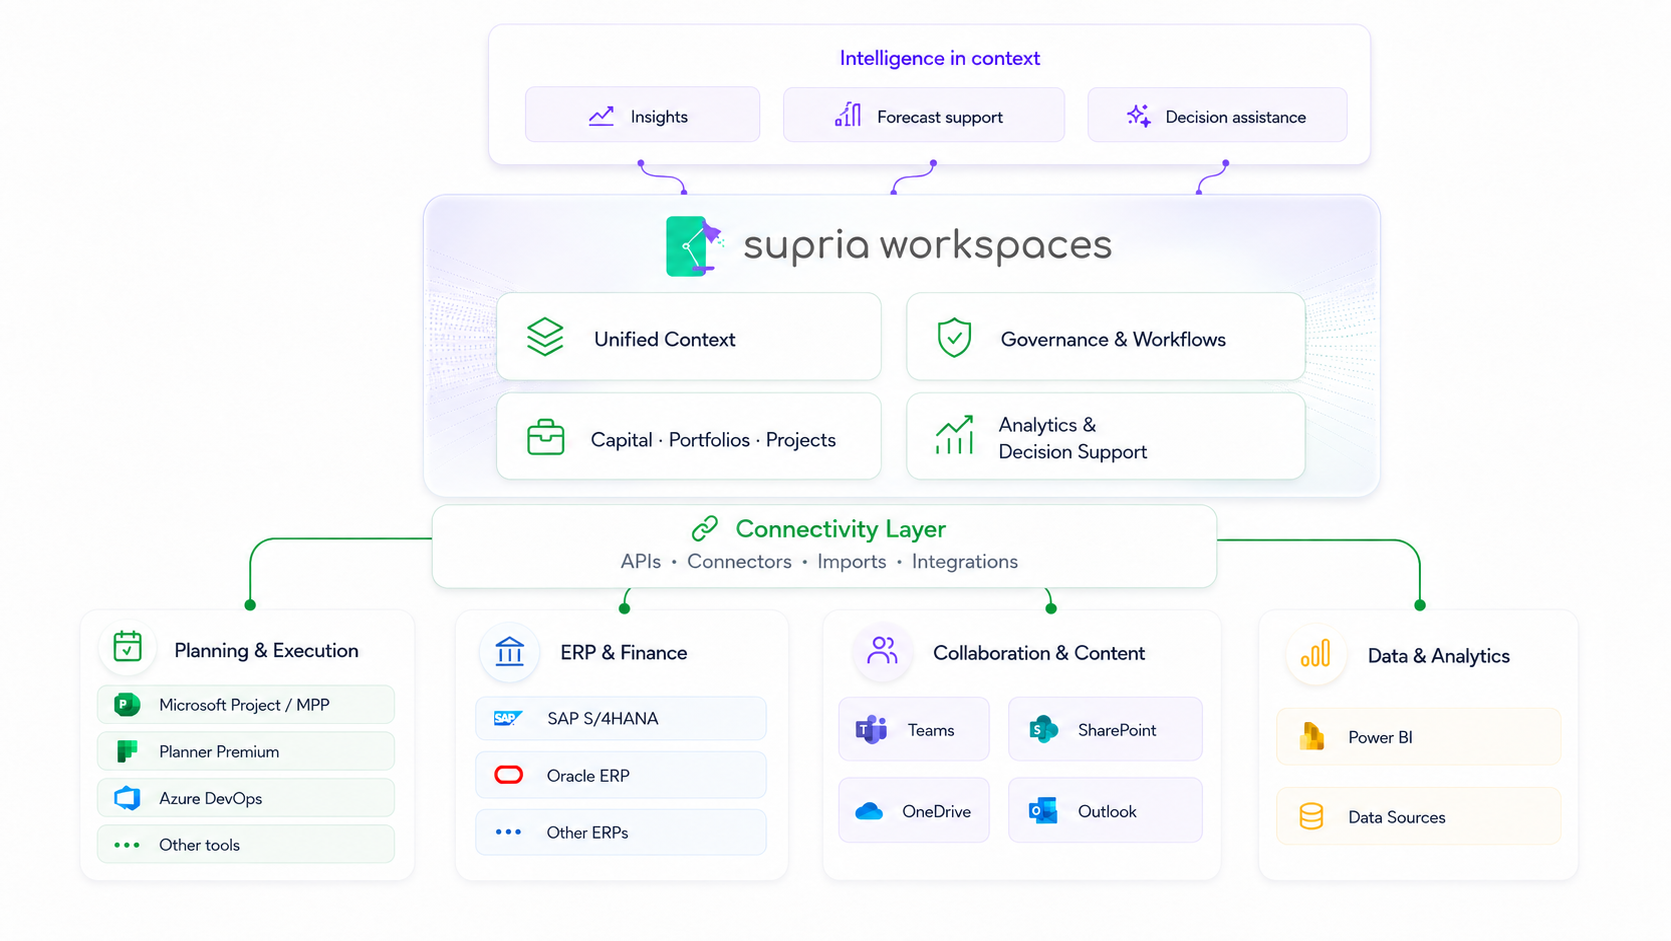This screenshot has height=941, width=1671.
Task: Select the Azure DevOps label
Action: 211,798
